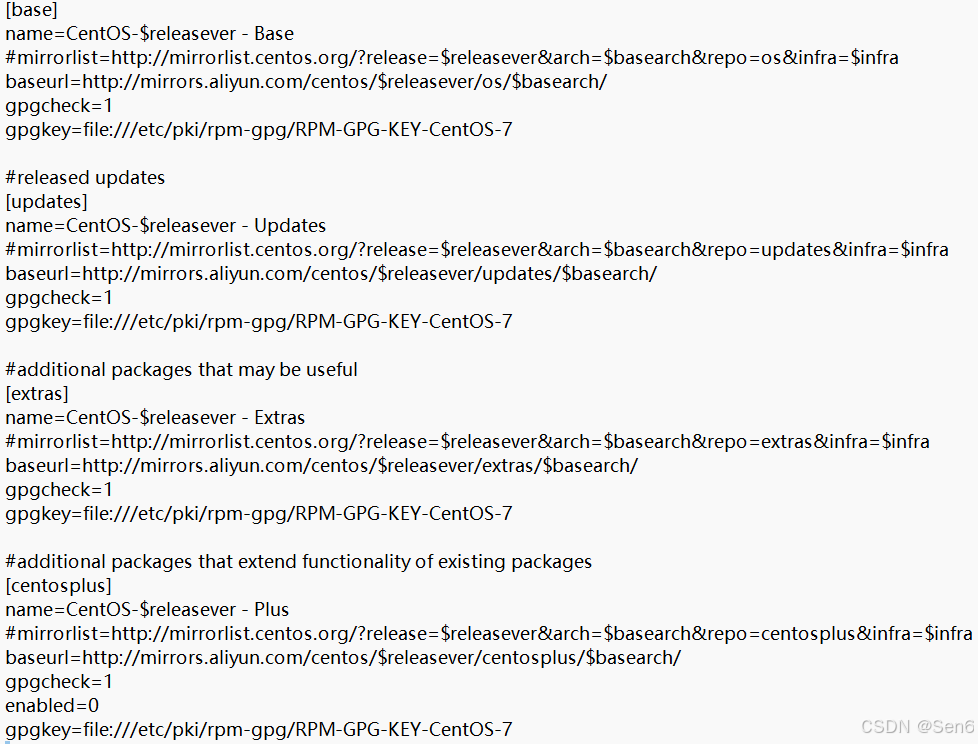This screenshot has width=978, height=744.
Task: Click 'name=CentOS-$releasever - Updates' line
Action: [x=165, y=226]
